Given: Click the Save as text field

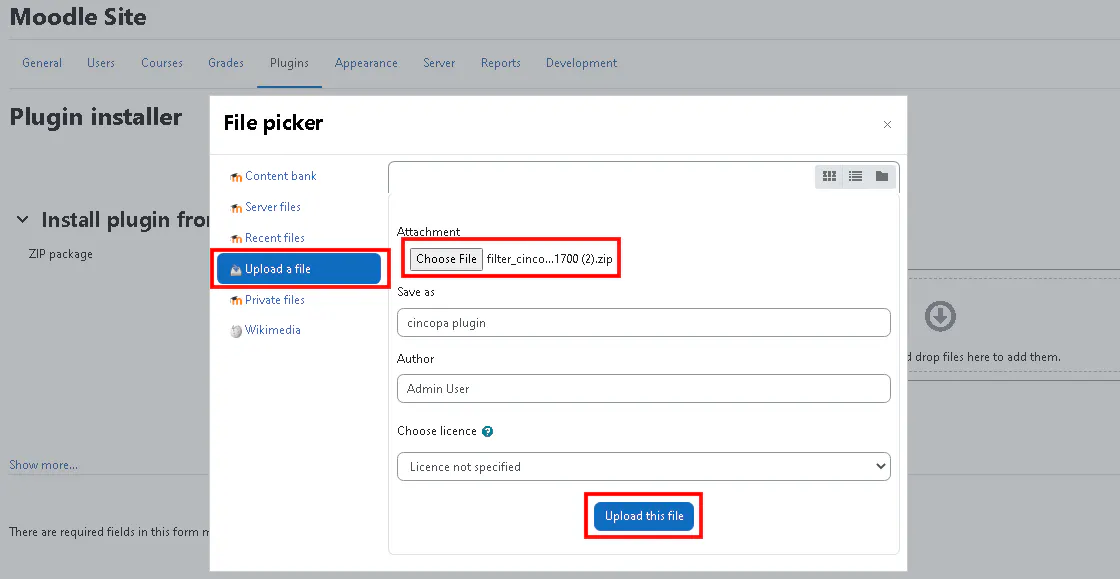Looking at the screenshot, I should (x=644, y=323).
